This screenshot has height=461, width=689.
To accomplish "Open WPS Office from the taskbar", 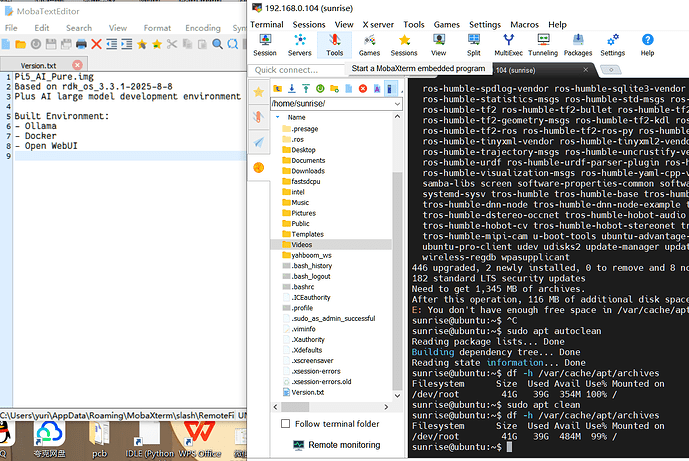I will click(x=199, y=440).
